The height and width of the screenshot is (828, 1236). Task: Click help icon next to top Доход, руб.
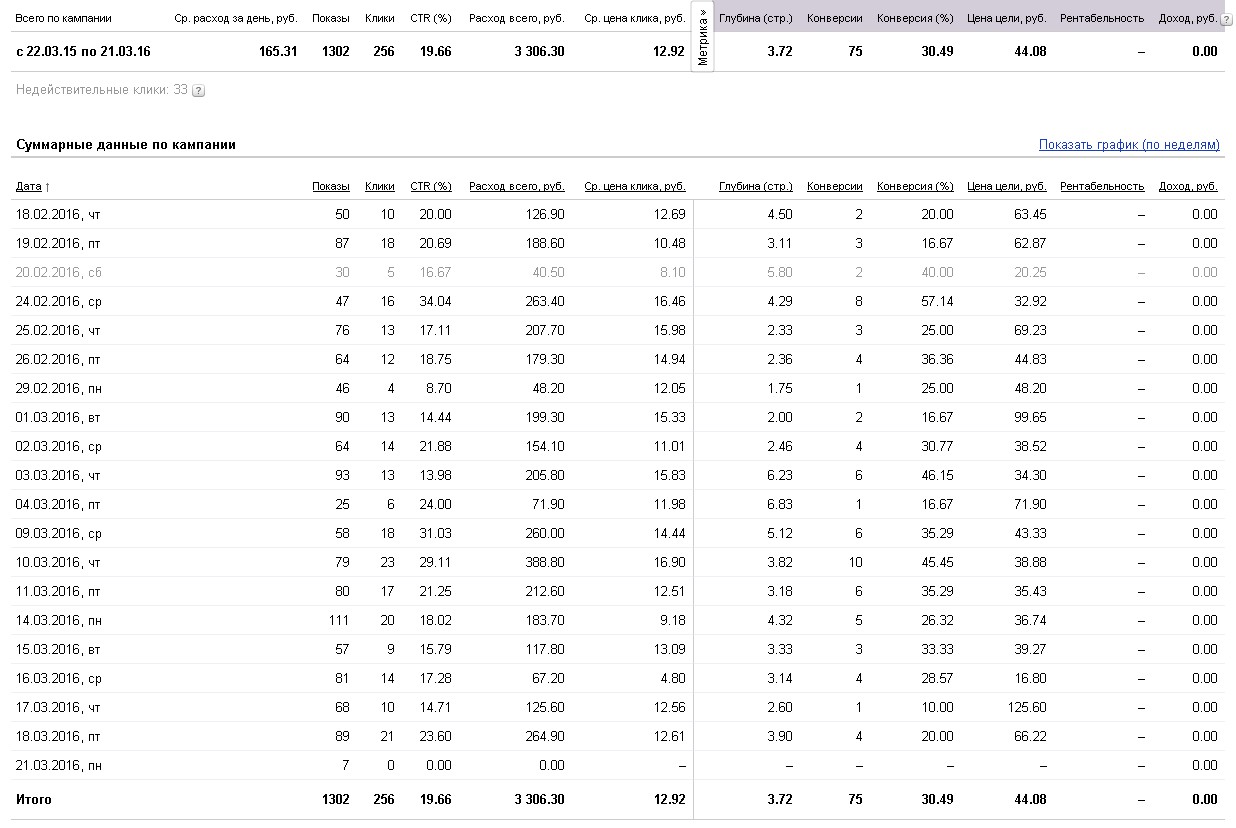(1226, 19)
